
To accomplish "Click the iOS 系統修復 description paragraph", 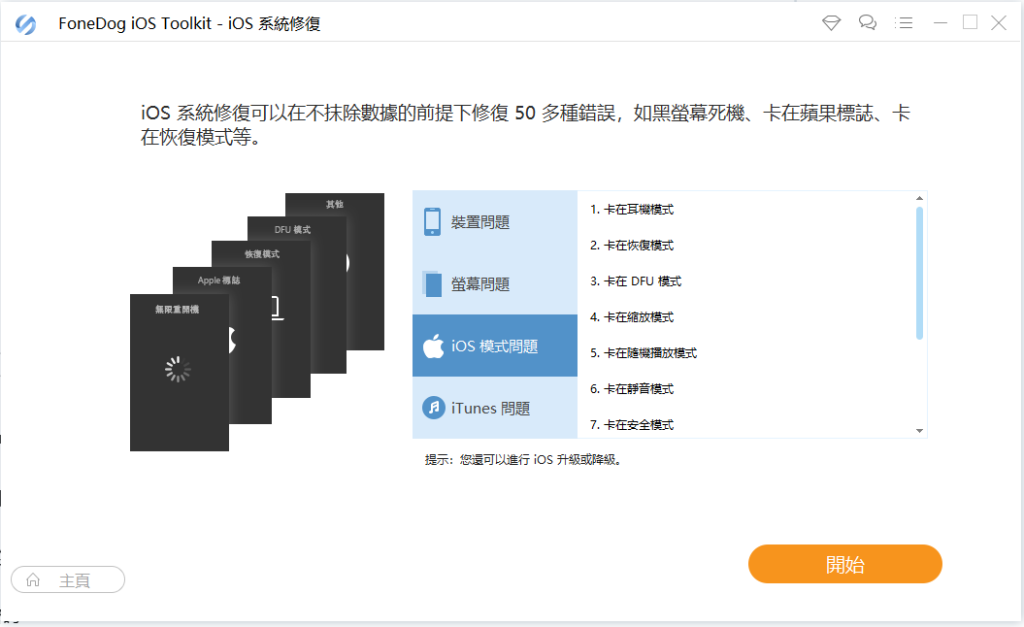I will [x=525, y=125].
